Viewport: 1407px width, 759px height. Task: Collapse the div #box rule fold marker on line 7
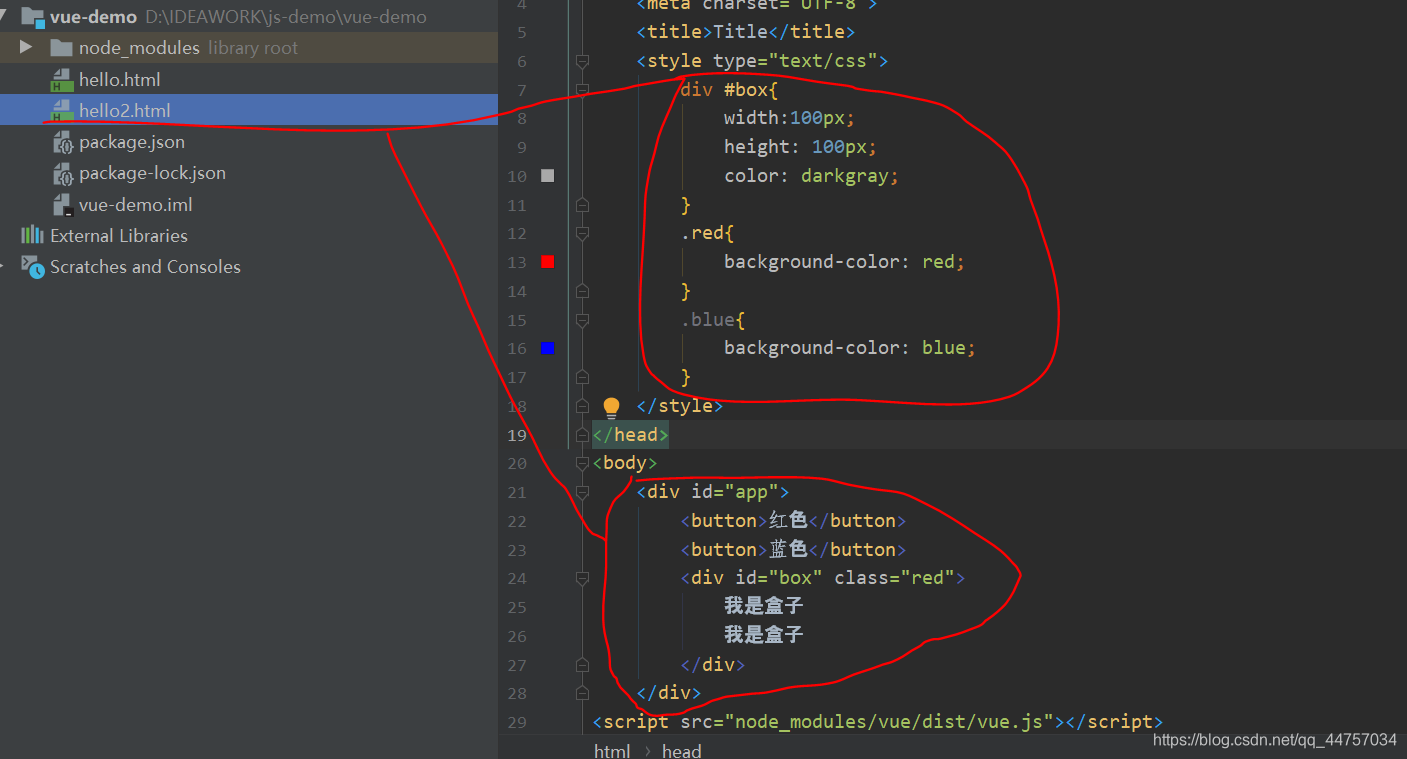coord(582,90)
